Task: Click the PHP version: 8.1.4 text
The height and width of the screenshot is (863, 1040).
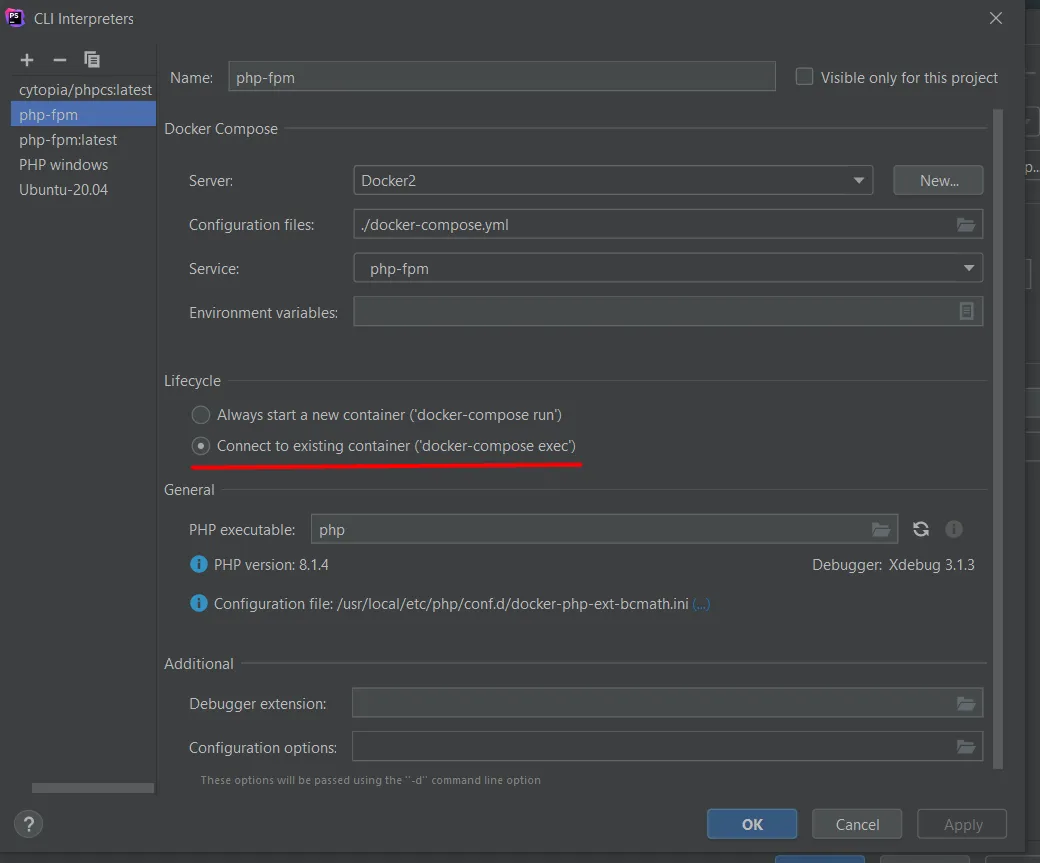Action: point(271,565)
